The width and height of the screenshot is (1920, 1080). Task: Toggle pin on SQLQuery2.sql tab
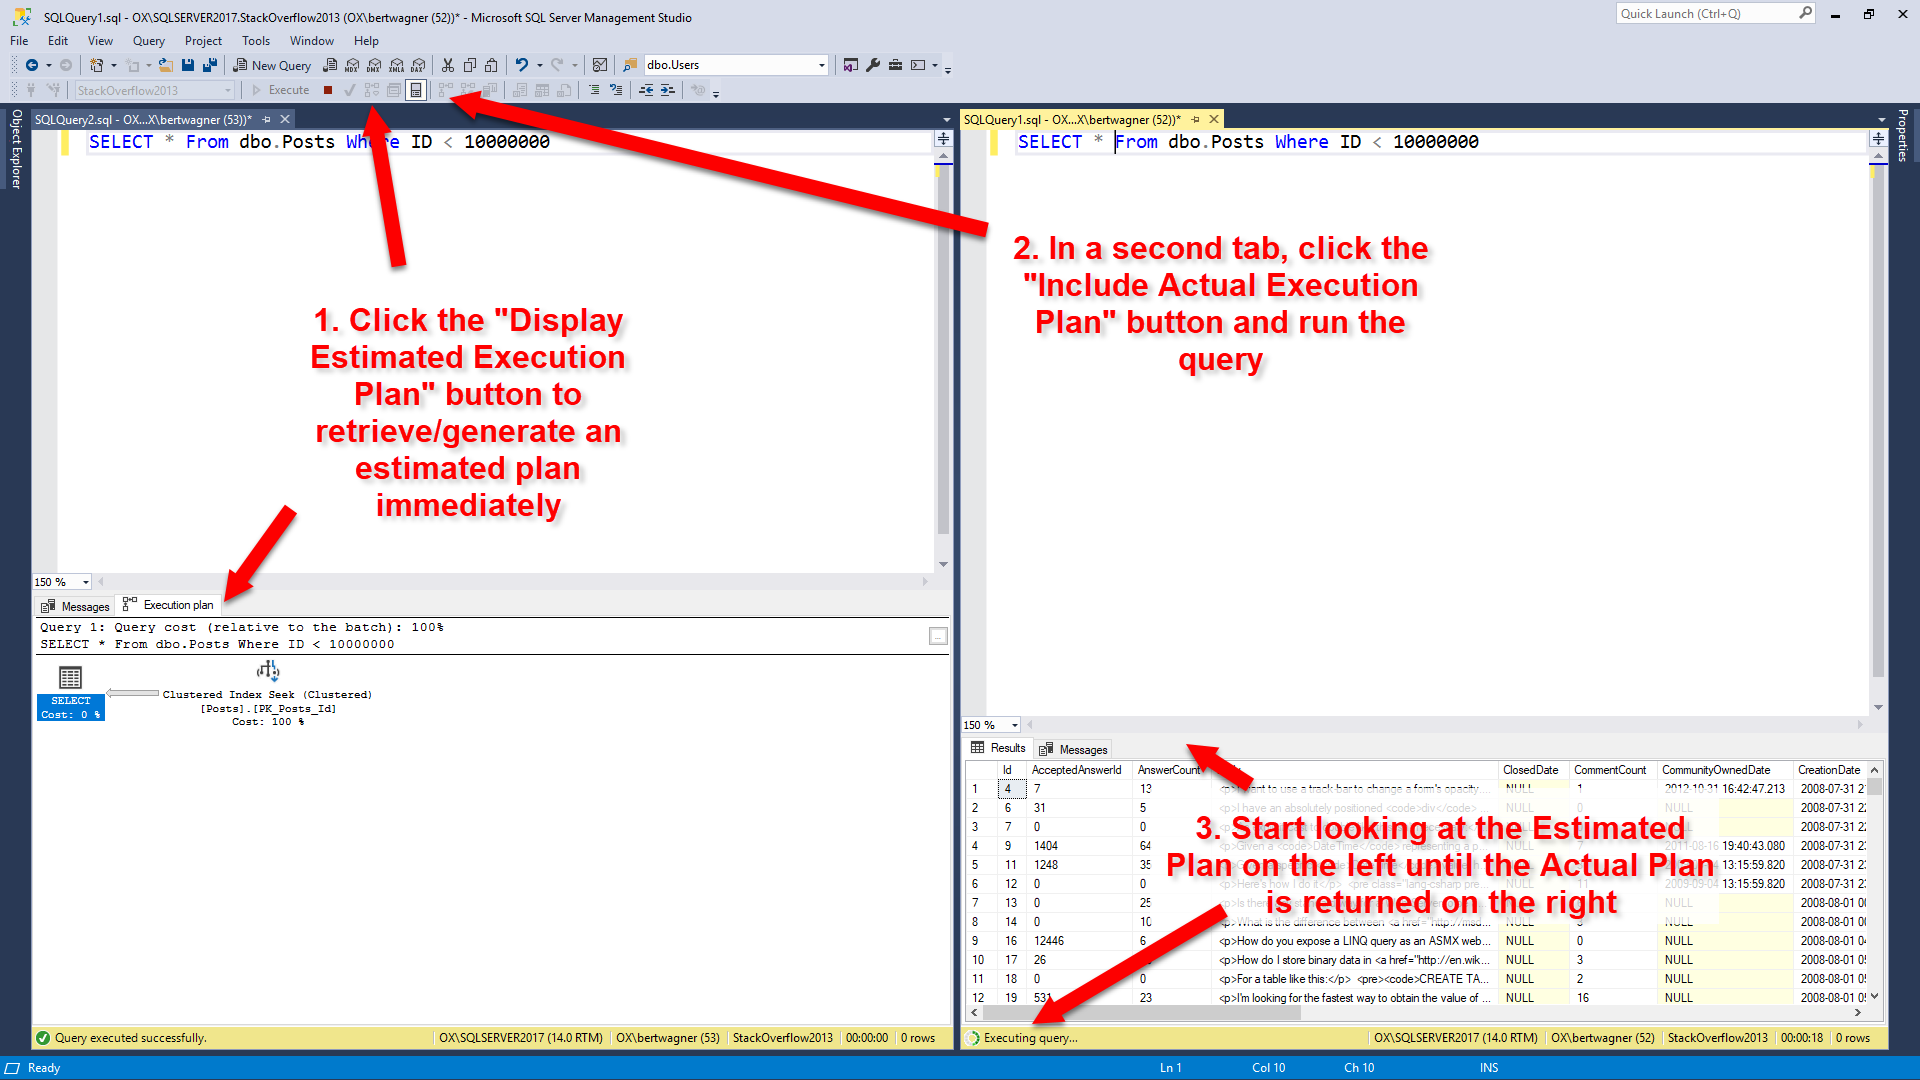[267, 119]
